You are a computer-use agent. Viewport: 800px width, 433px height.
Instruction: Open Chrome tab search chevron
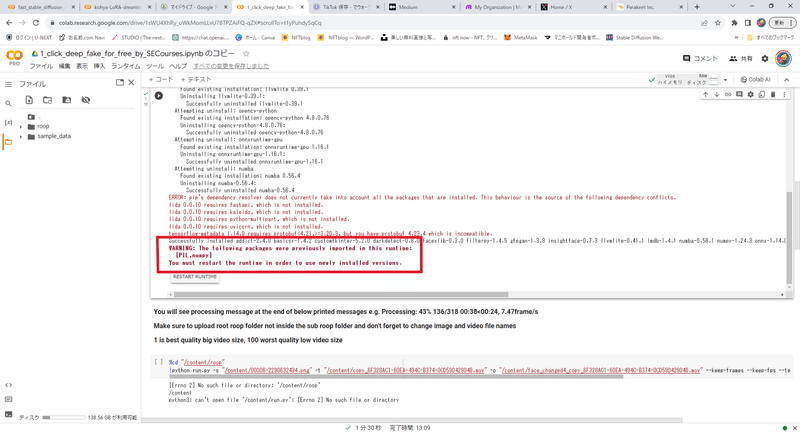[x=733, y=7]
